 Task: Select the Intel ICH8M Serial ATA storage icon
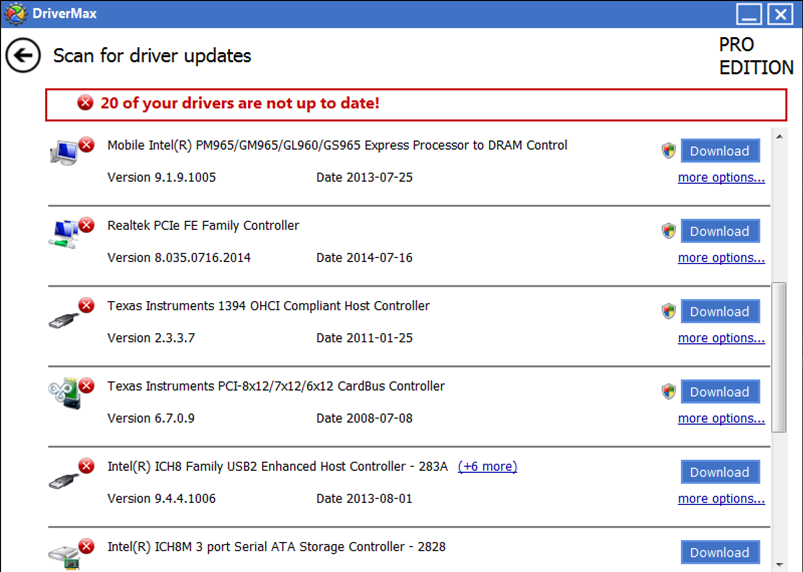[65, 557]
